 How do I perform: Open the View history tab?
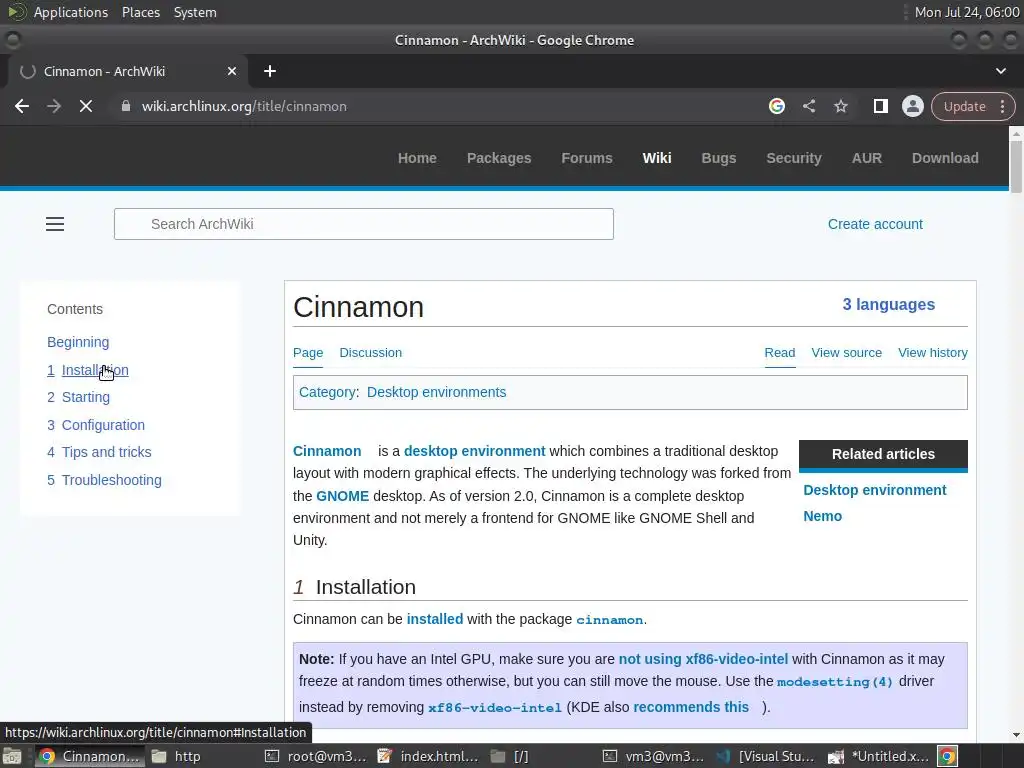[x=933, y=353]
